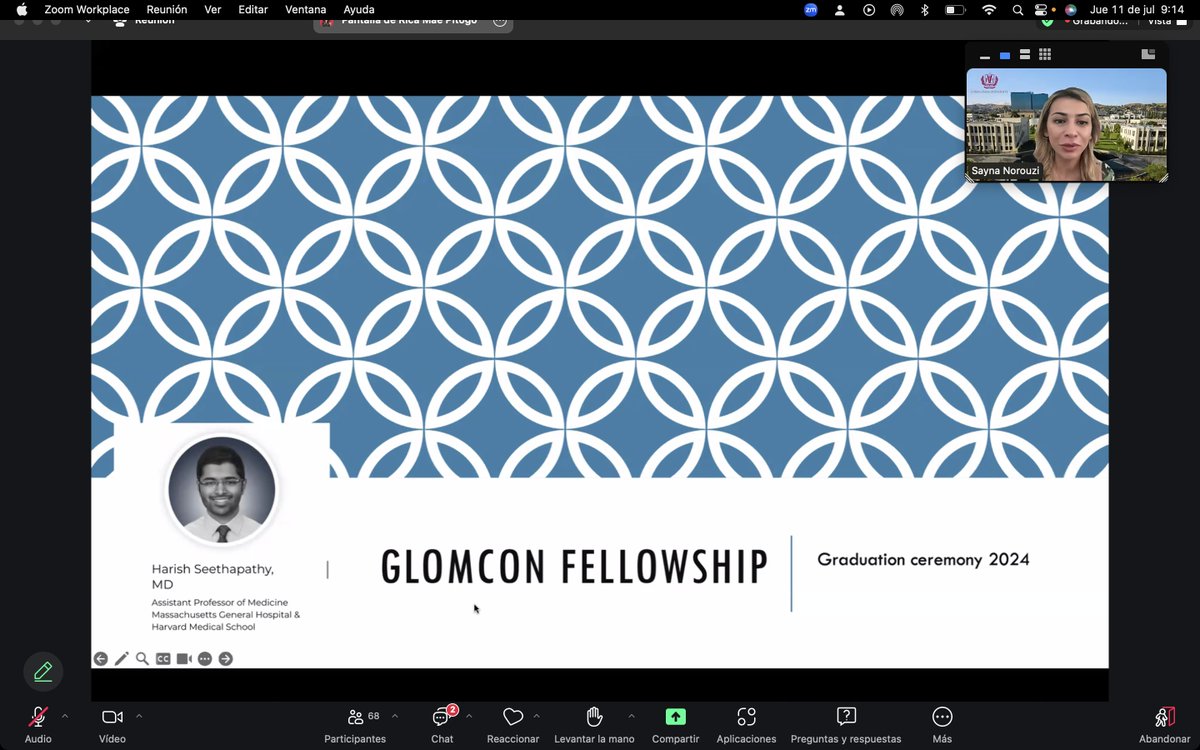1200x750 pixels.
Task: Minimize the speaker video panel
Action: (986, 56)
